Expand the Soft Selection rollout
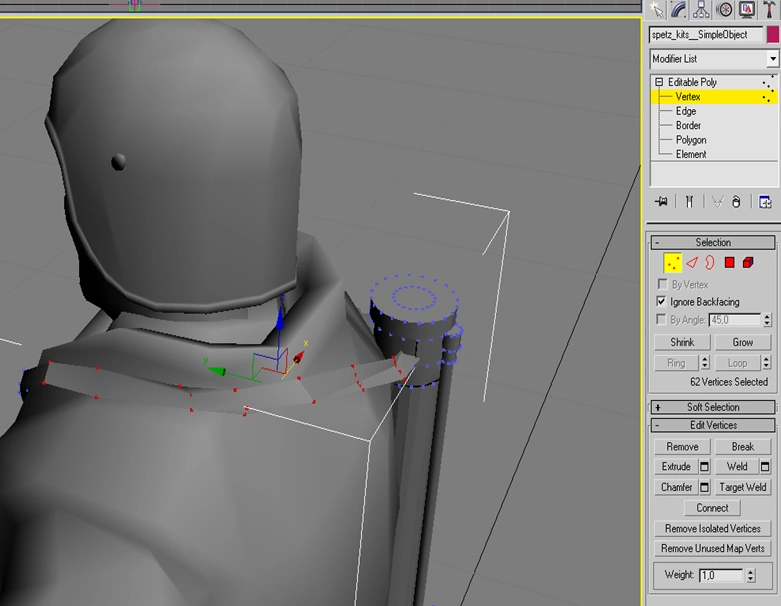781x606 pixels. (713, 407)
